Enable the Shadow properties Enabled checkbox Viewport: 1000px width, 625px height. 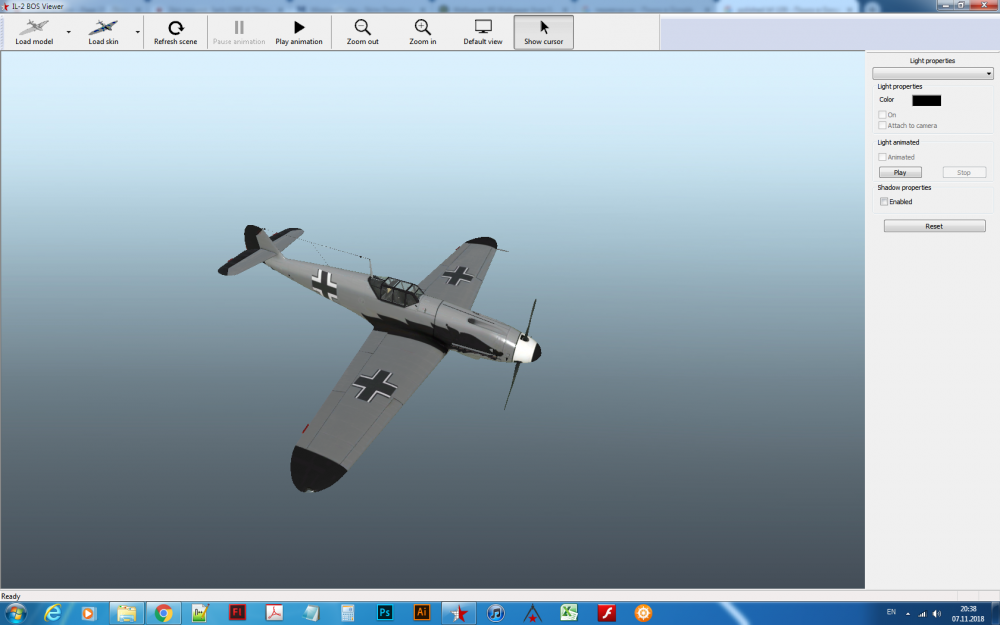pos(883,201)
